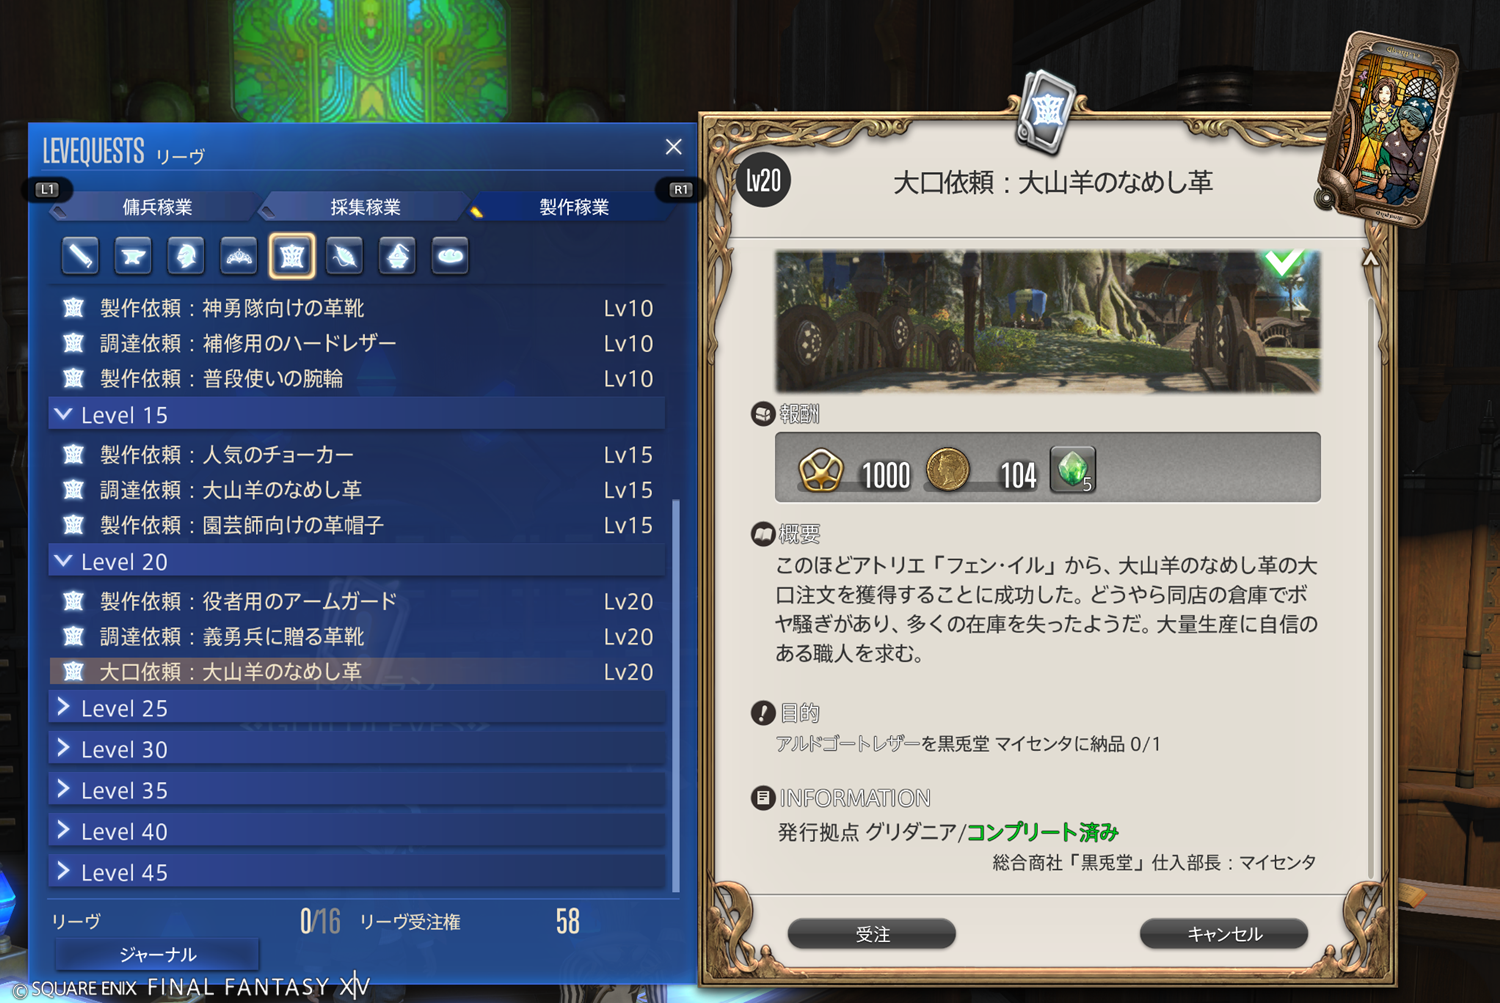The width and height of the screenshot is (1500, 1003).
Task: Expand the Level 25 section
Action: point(356,708)
